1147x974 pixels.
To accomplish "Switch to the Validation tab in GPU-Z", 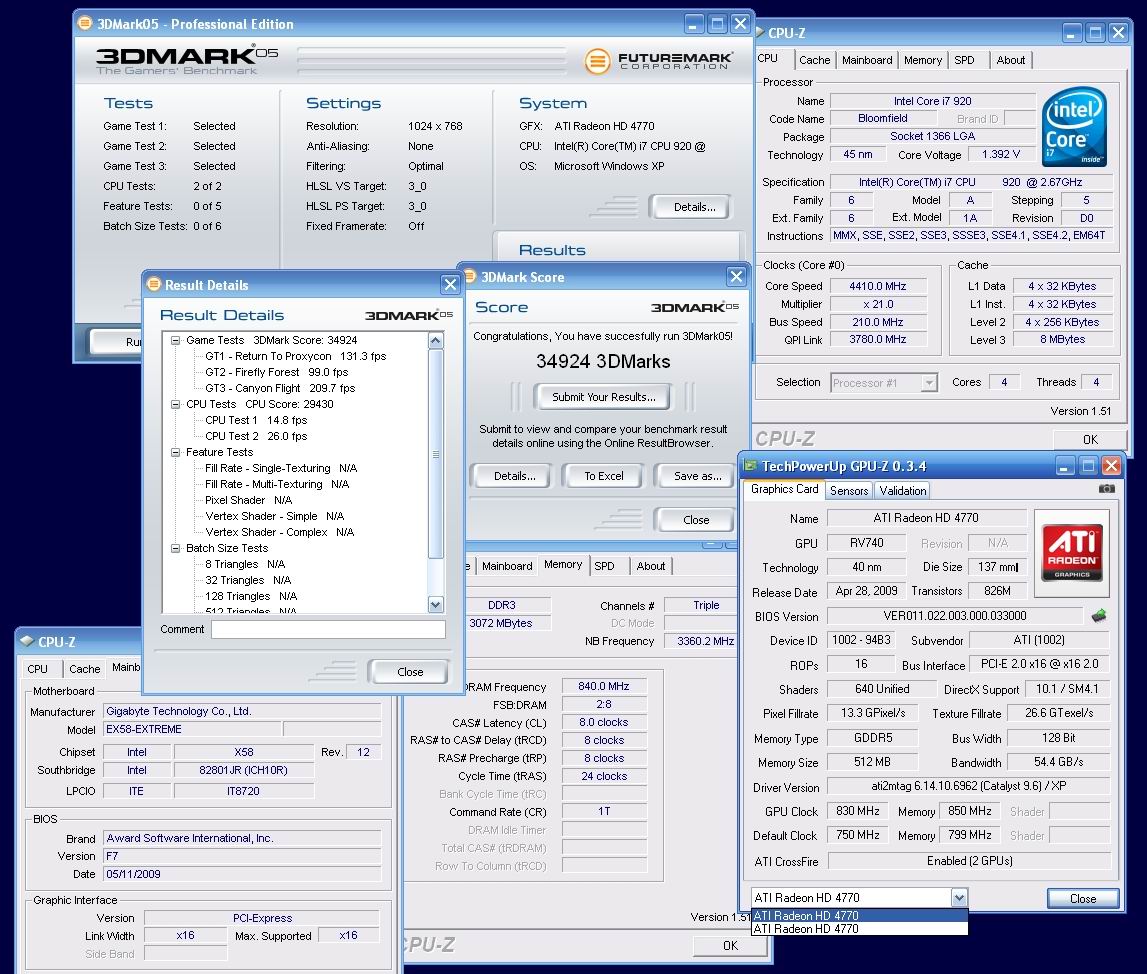I will (902, 491).
